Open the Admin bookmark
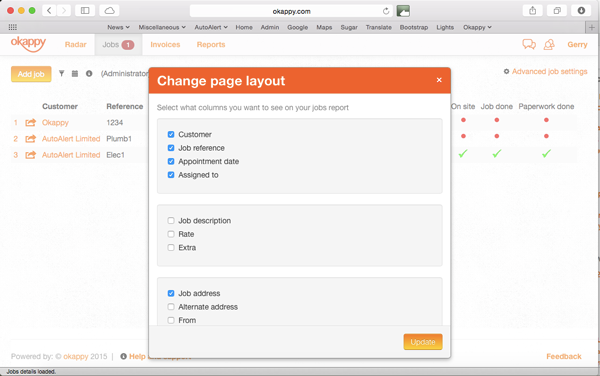This screenshot has width=600, height=376. 270,27
